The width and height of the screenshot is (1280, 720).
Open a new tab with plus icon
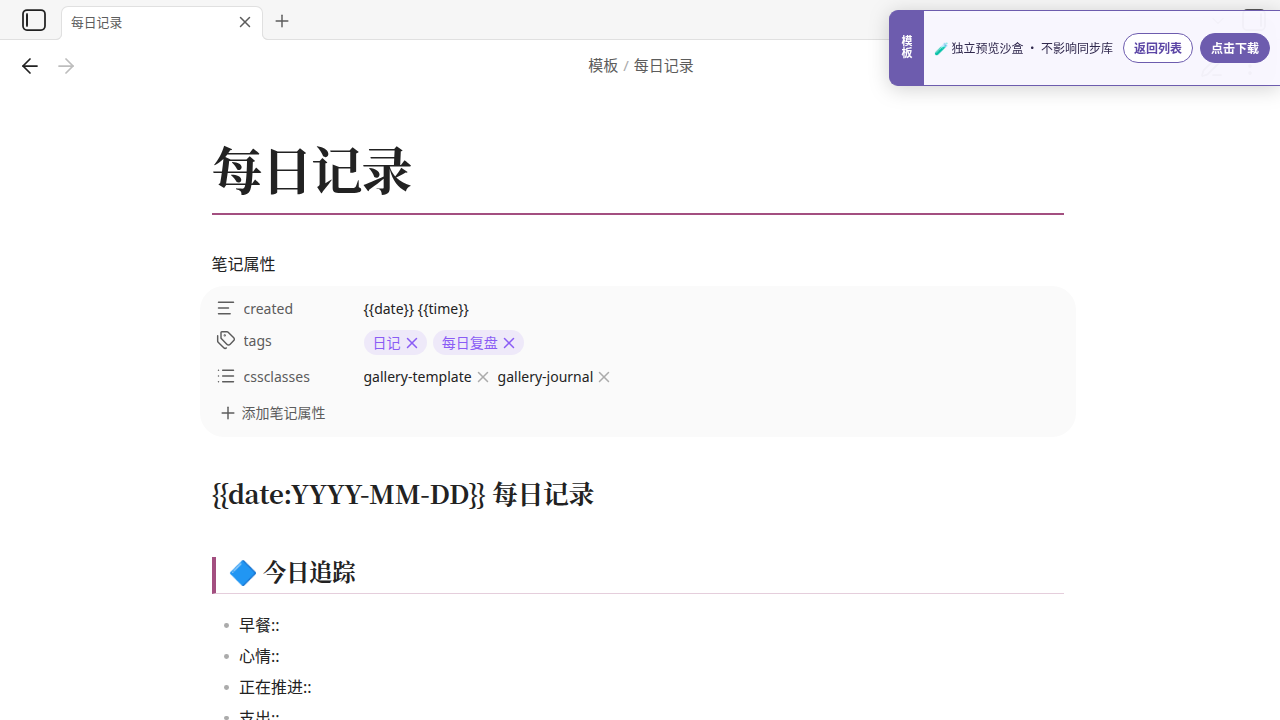[282, 21]
